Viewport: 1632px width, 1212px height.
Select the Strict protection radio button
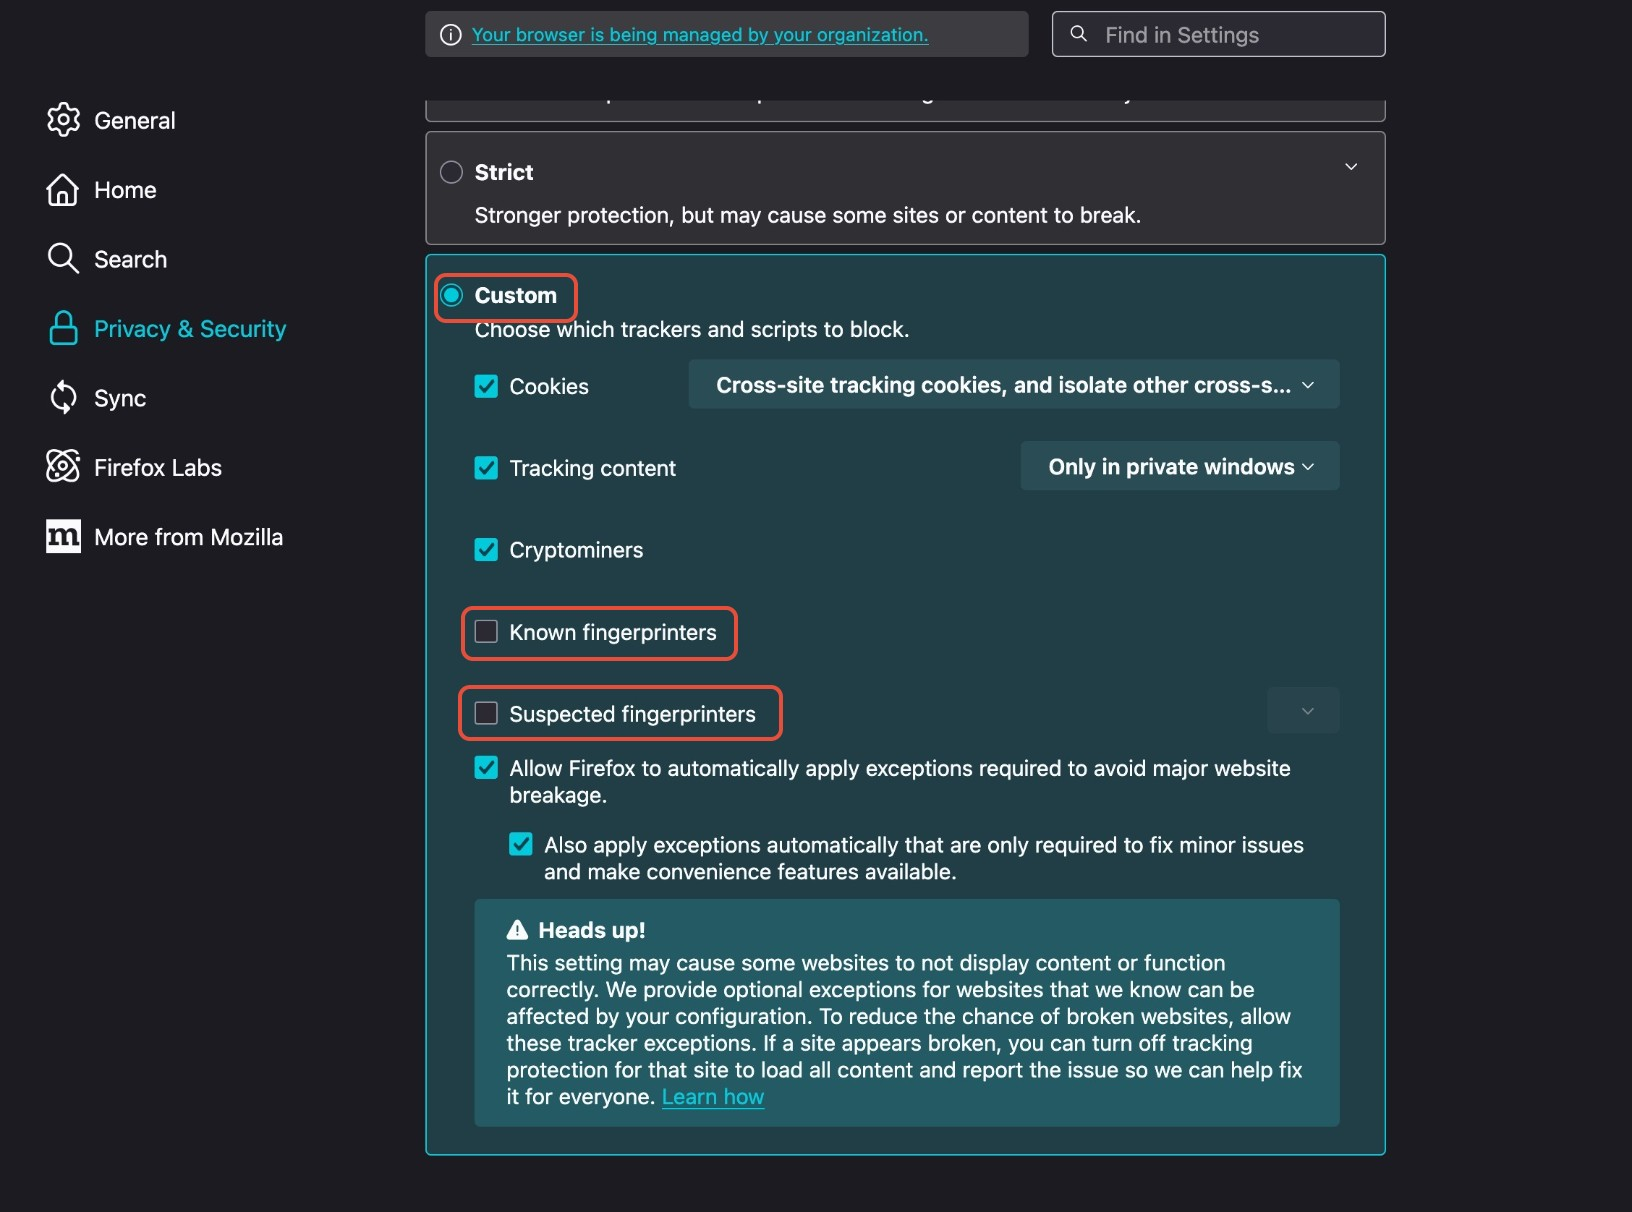[x=452, y=172]
